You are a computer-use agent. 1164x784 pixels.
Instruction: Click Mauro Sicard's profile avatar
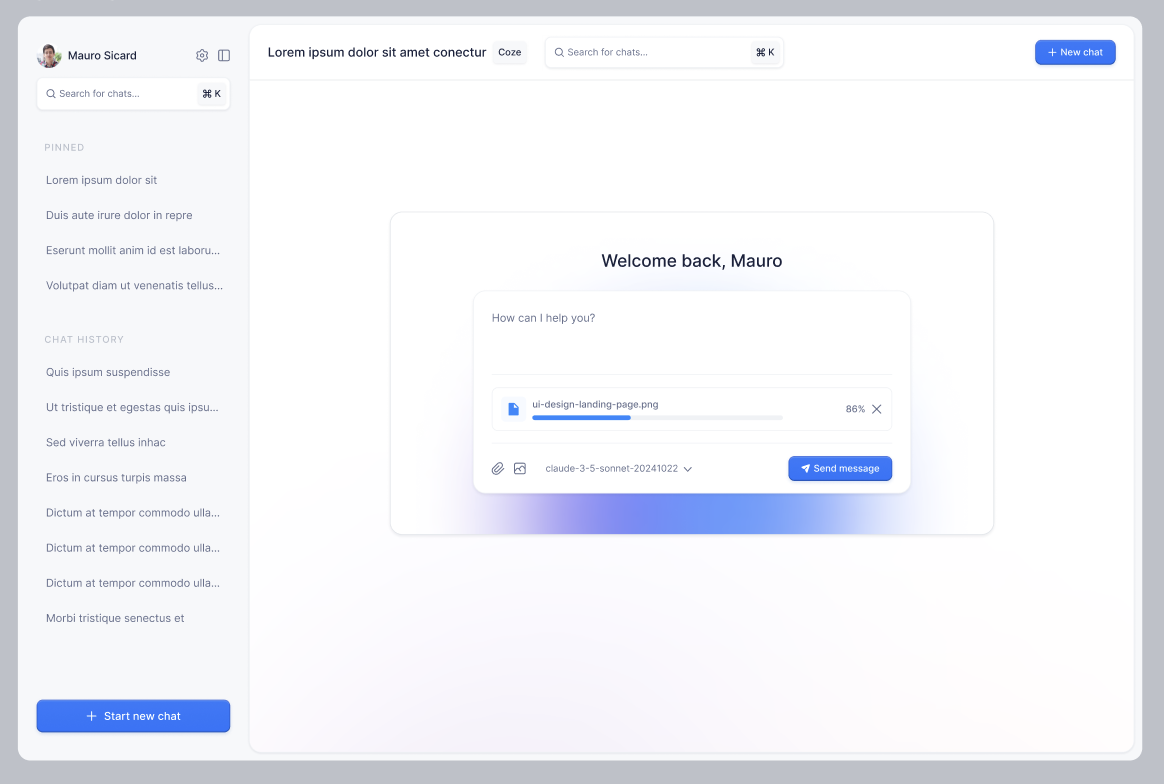click(x=49, y=56)
